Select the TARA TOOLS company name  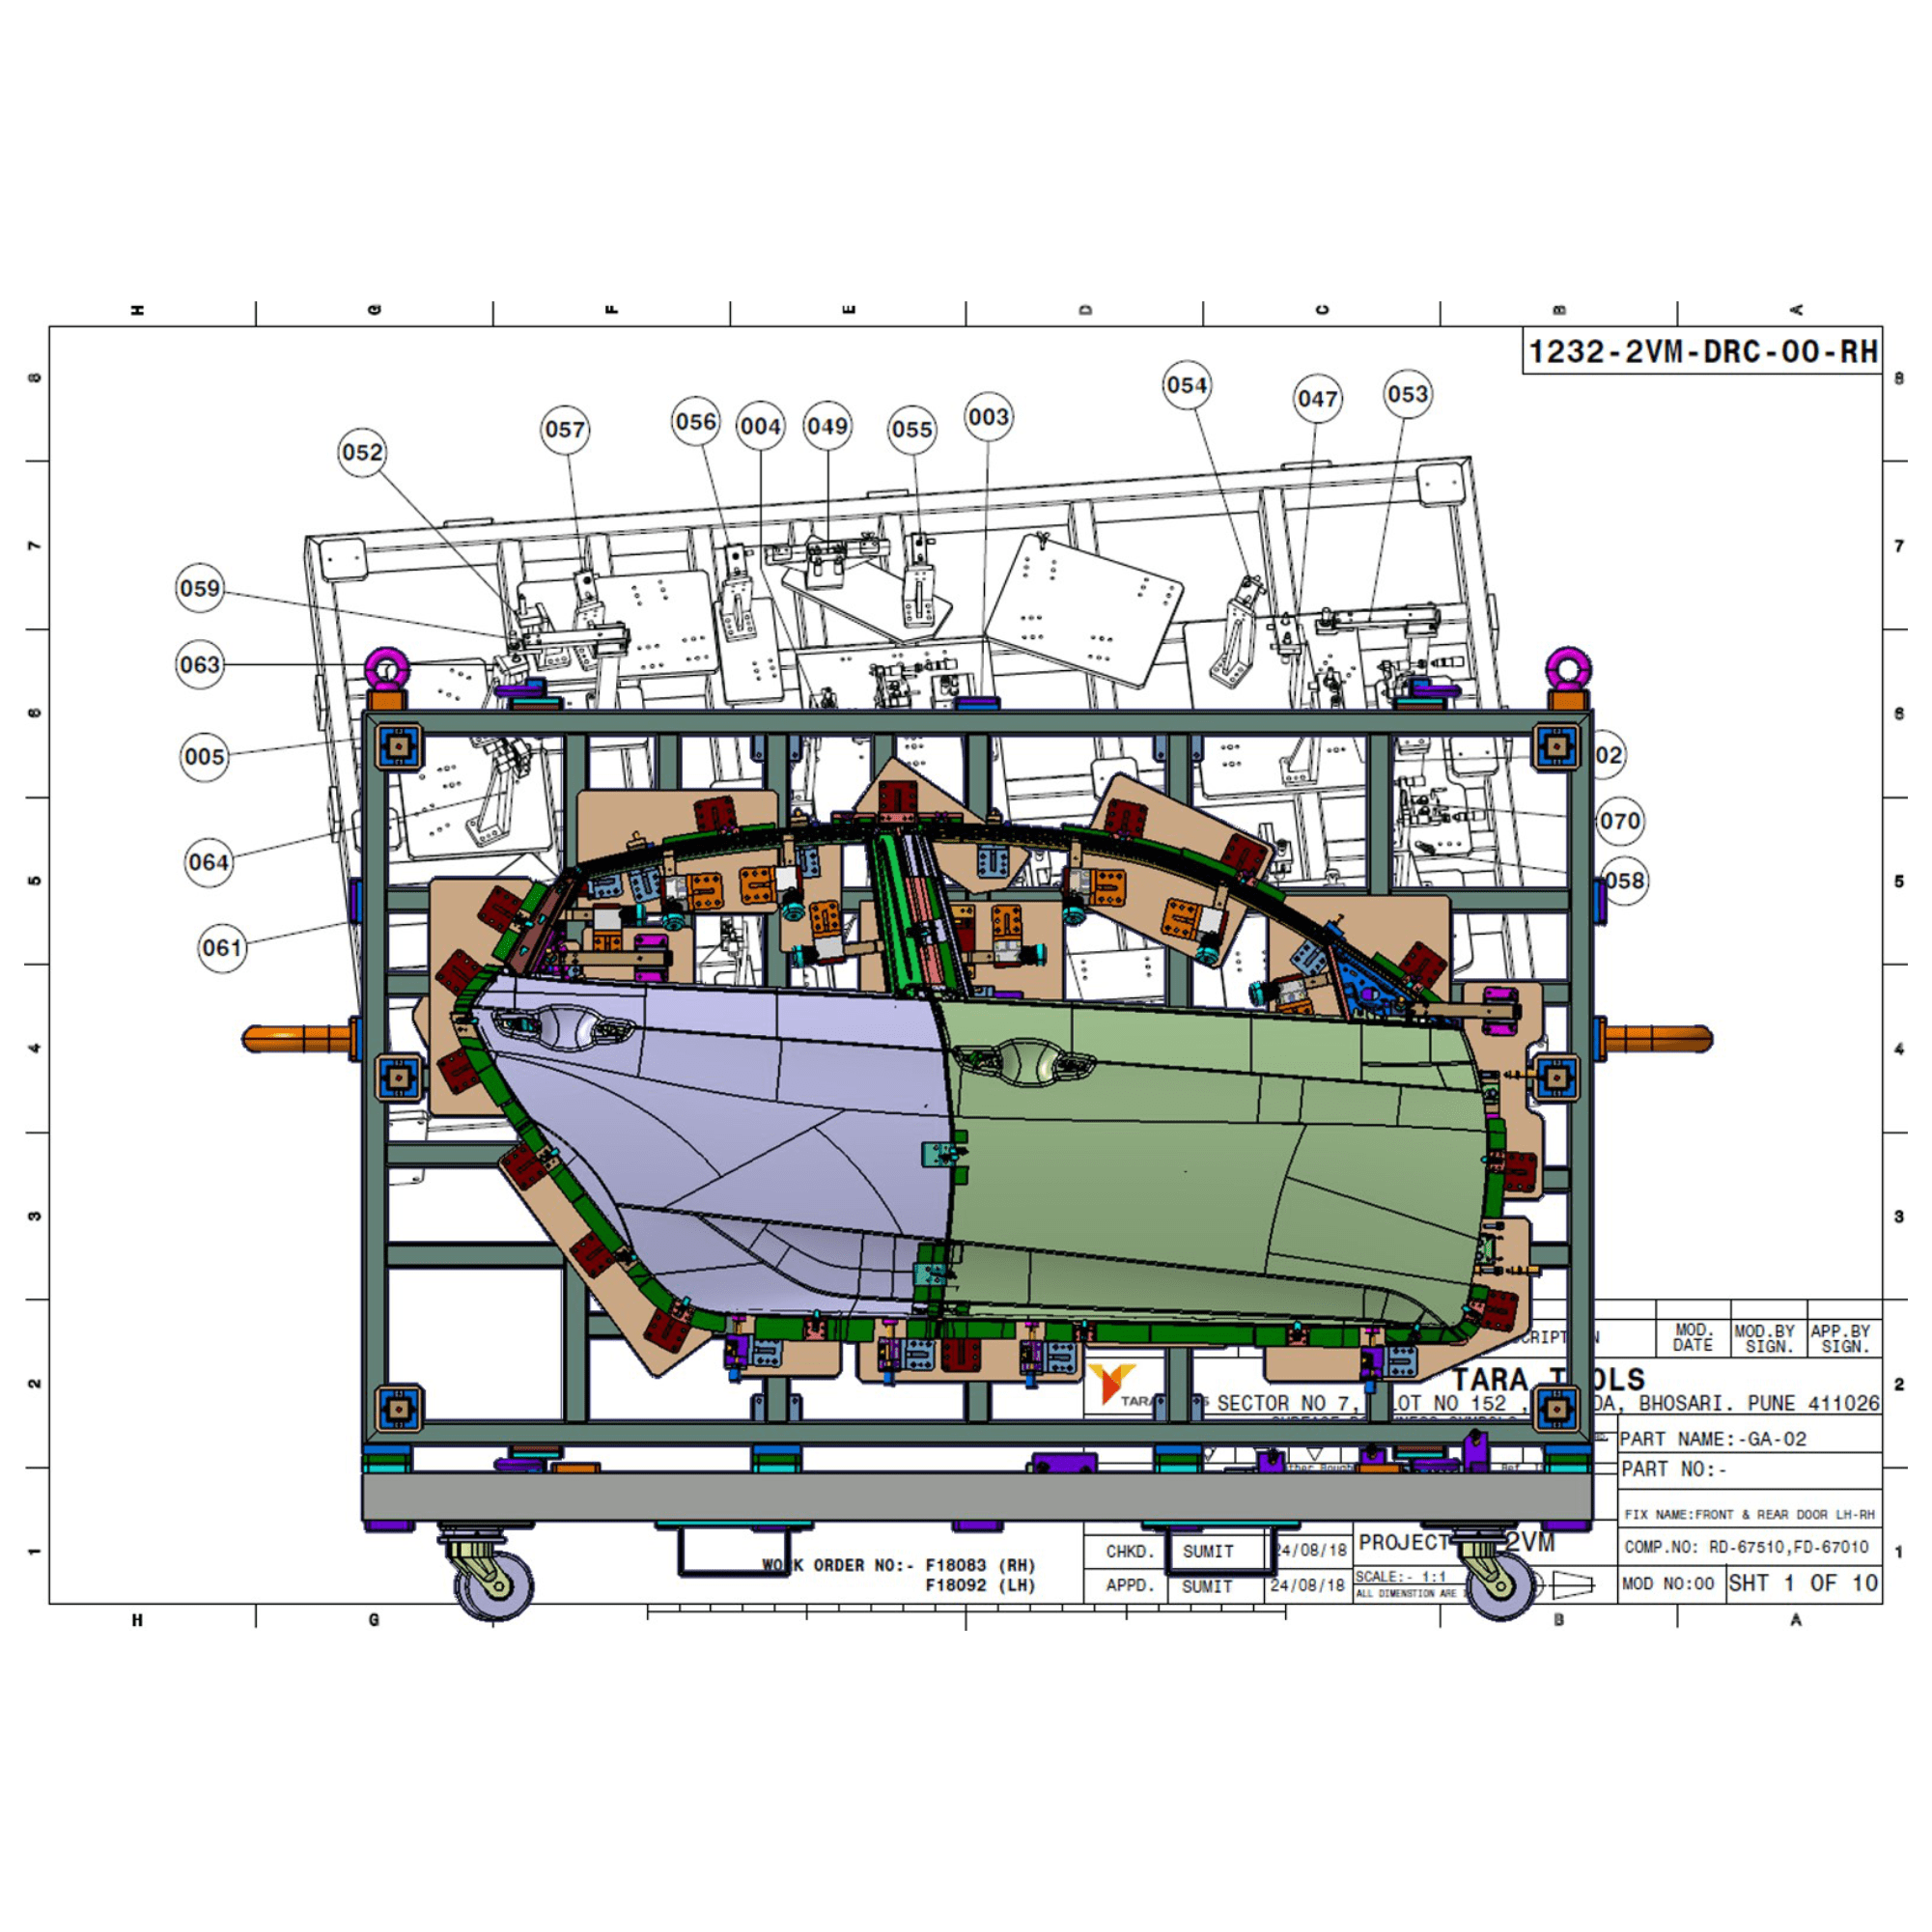click(x=1548, y=1380)
